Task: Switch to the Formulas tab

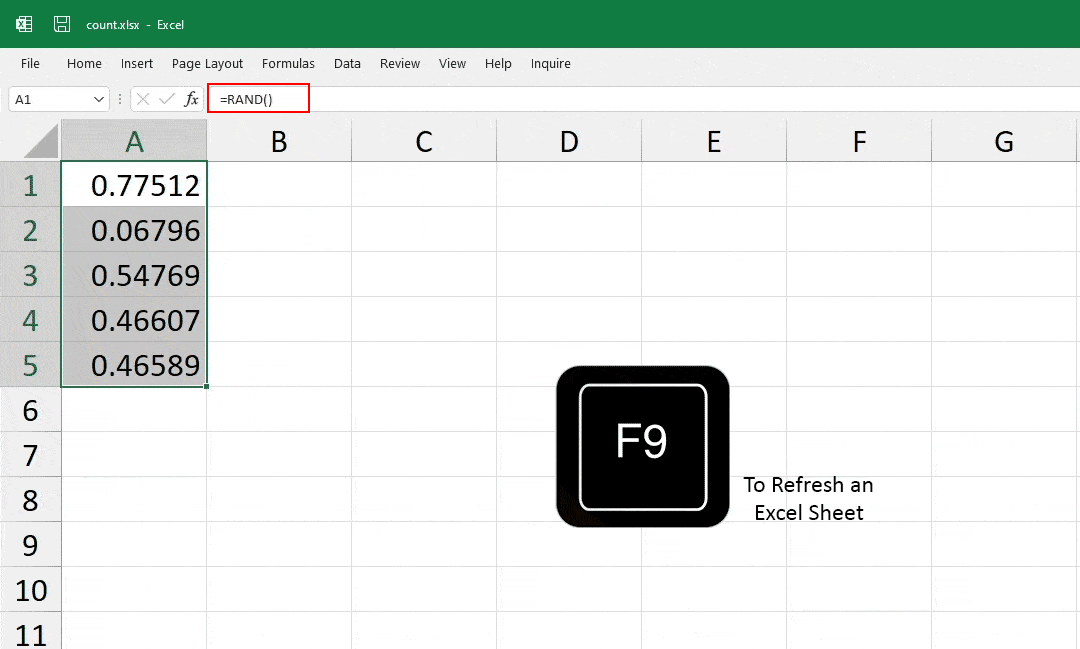Action: tap(288, 63)
